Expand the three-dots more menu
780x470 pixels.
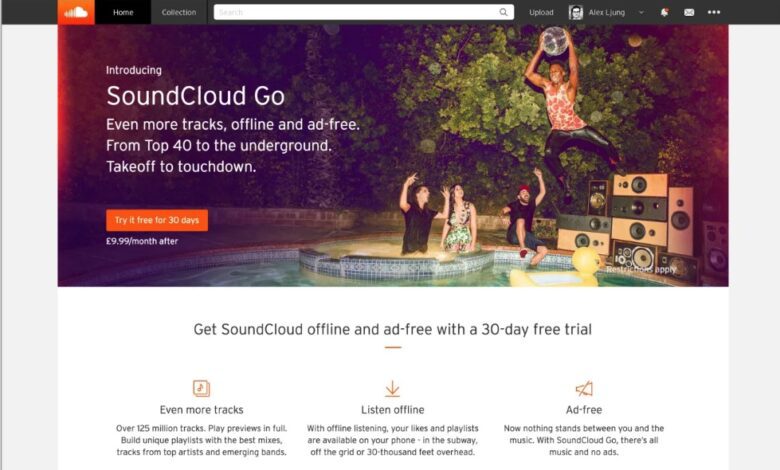click(714, 12)
